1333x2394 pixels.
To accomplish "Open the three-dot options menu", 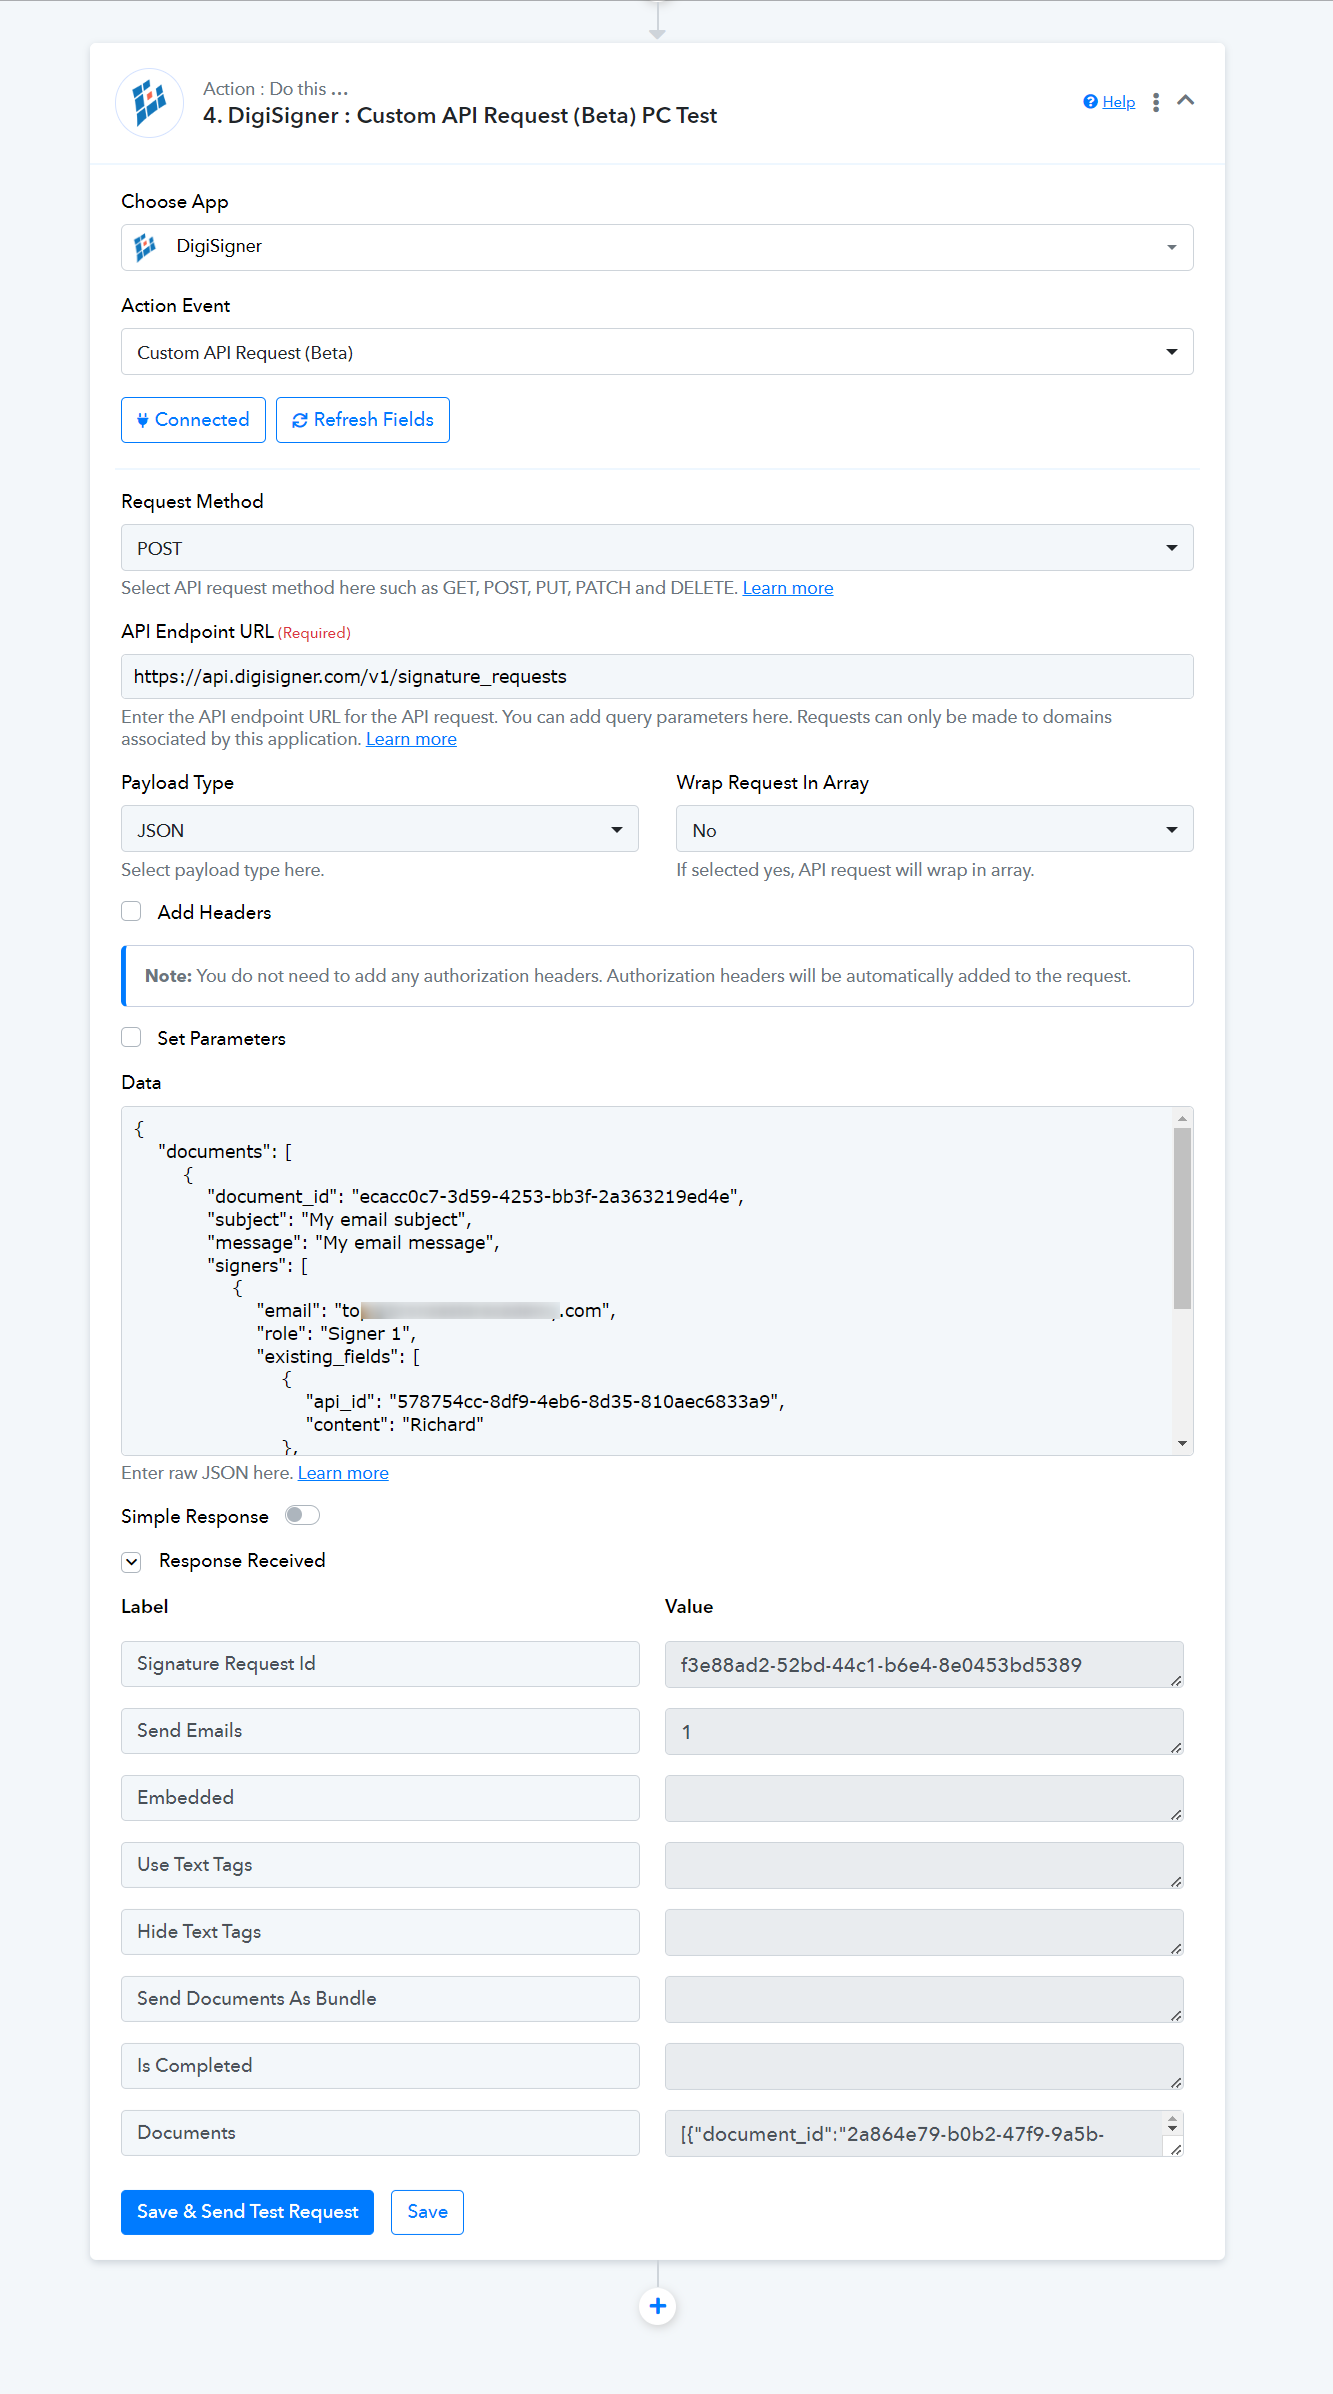I will point(1156,102).
